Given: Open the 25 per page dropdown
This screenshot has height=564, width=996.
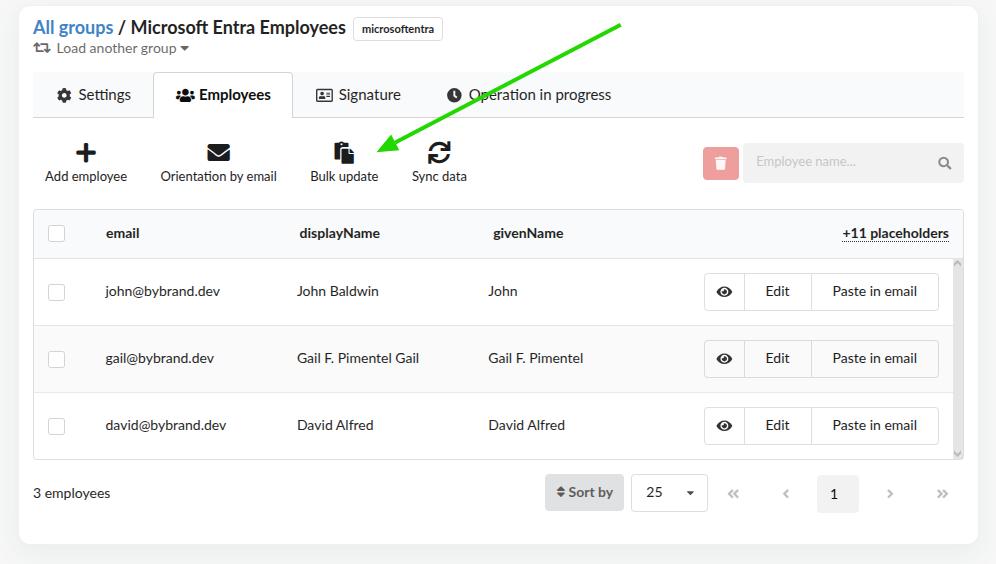Looking at the screenshot, I should 669,493.
